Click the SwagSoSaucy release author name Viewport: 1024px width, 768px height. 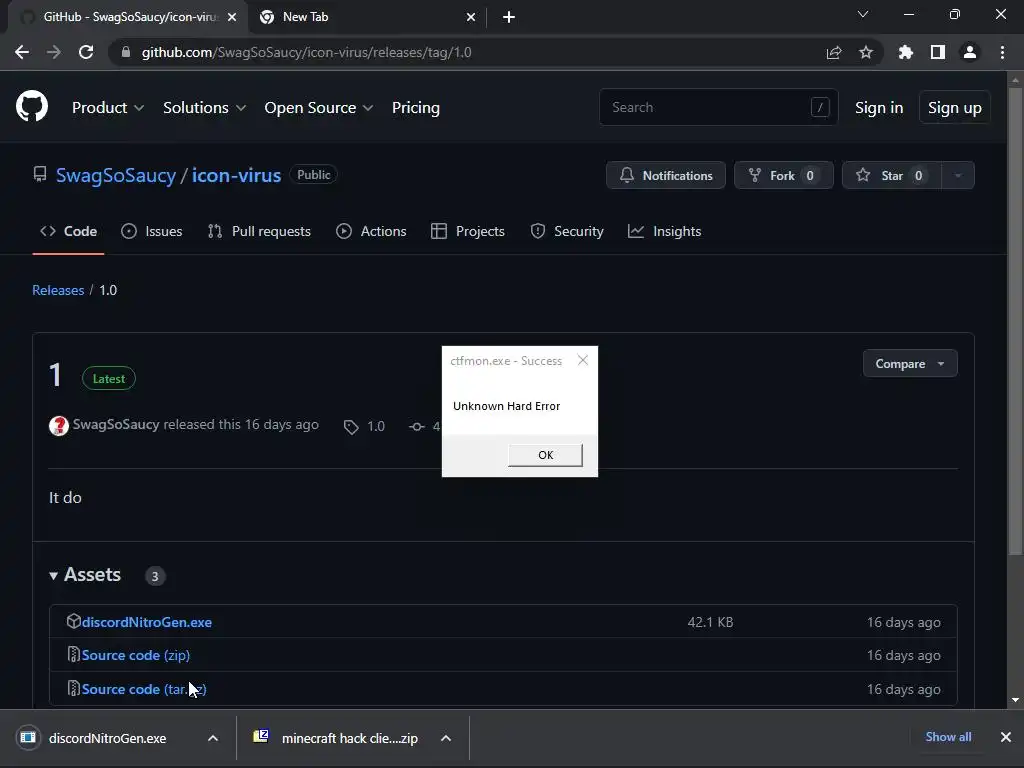(x=116, y=424)
